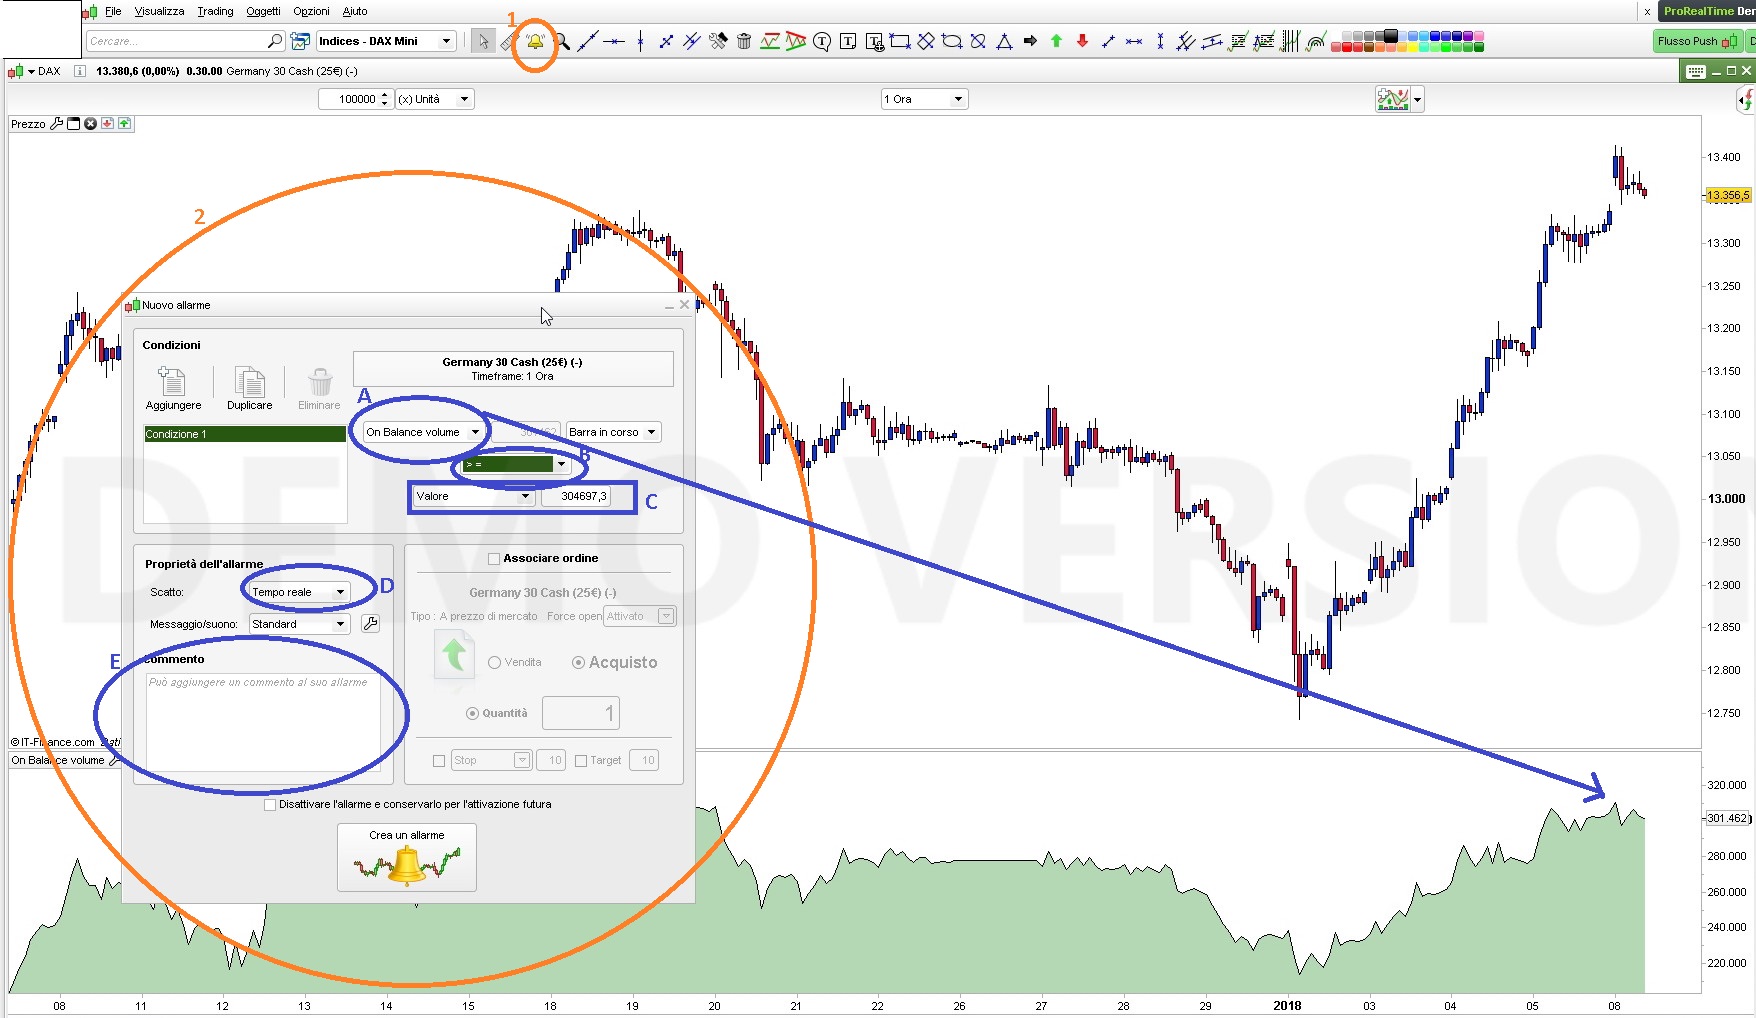Select the vertical line drawing tool

coord(640,41)
